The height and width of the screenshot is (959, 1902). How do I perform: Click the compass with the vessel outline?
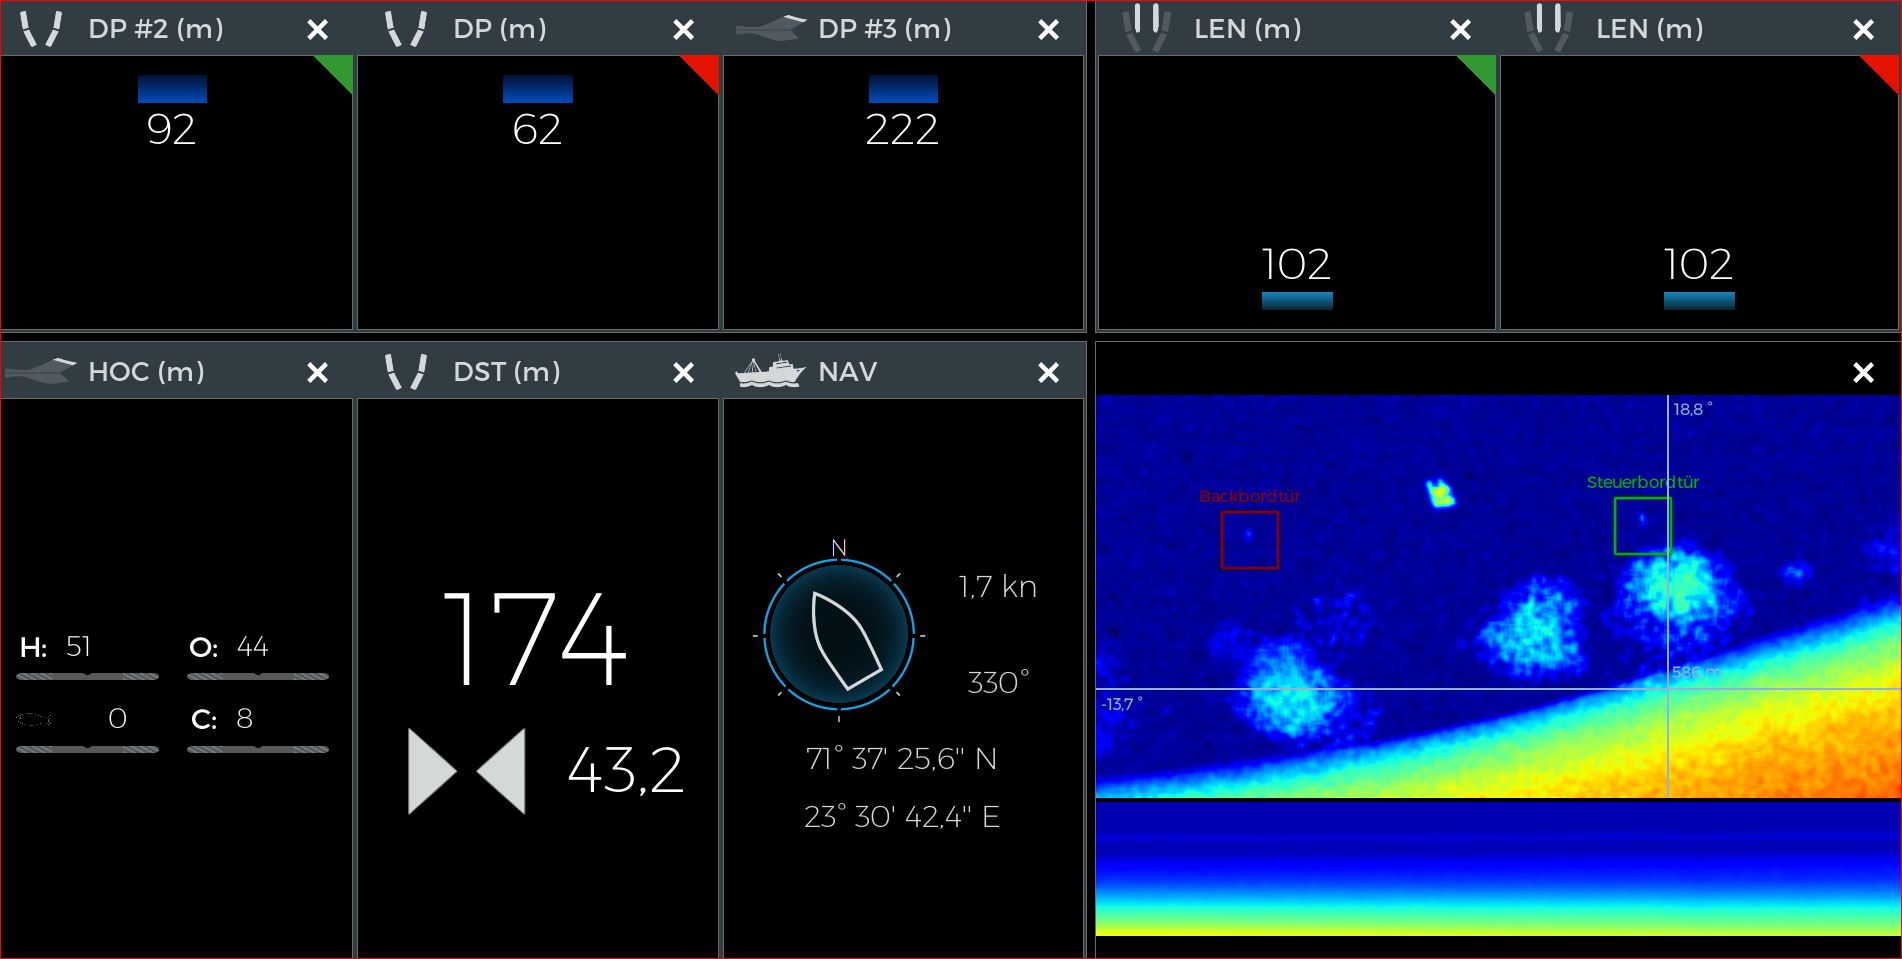pyautogui.click(x=838, y=636)
